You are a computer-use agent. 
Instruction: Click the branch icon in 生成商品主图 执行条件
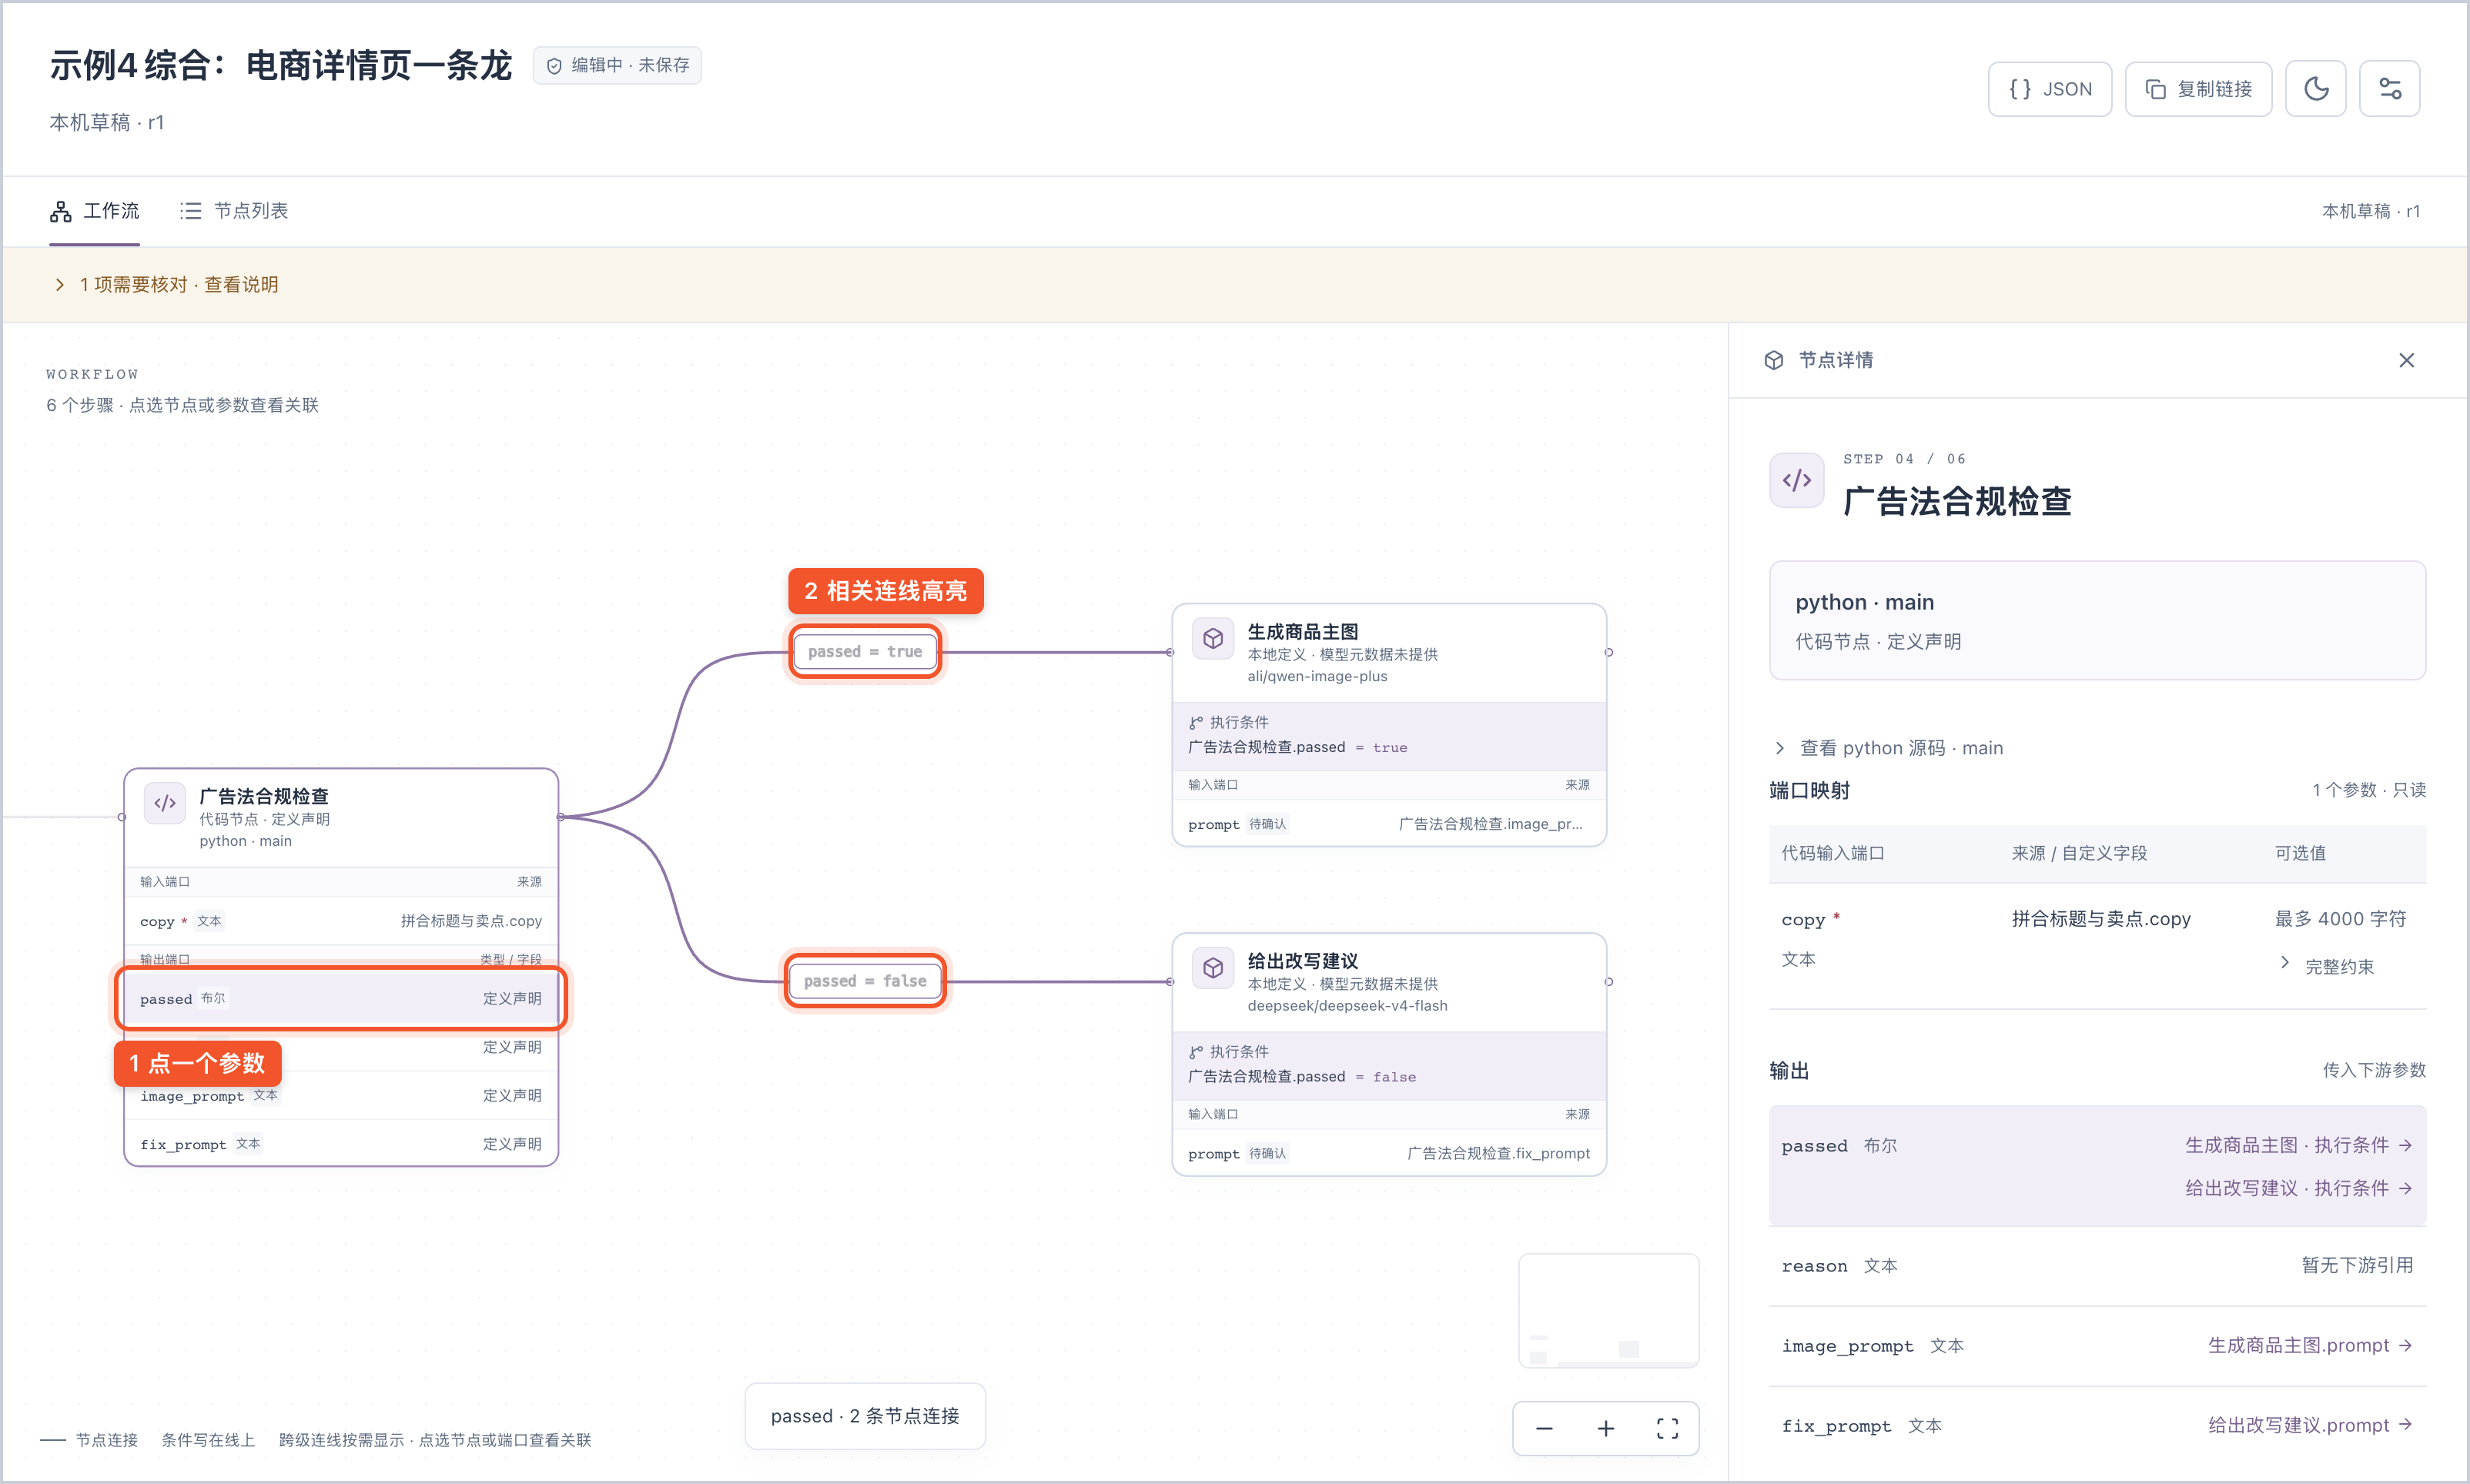pos(1196,722)
